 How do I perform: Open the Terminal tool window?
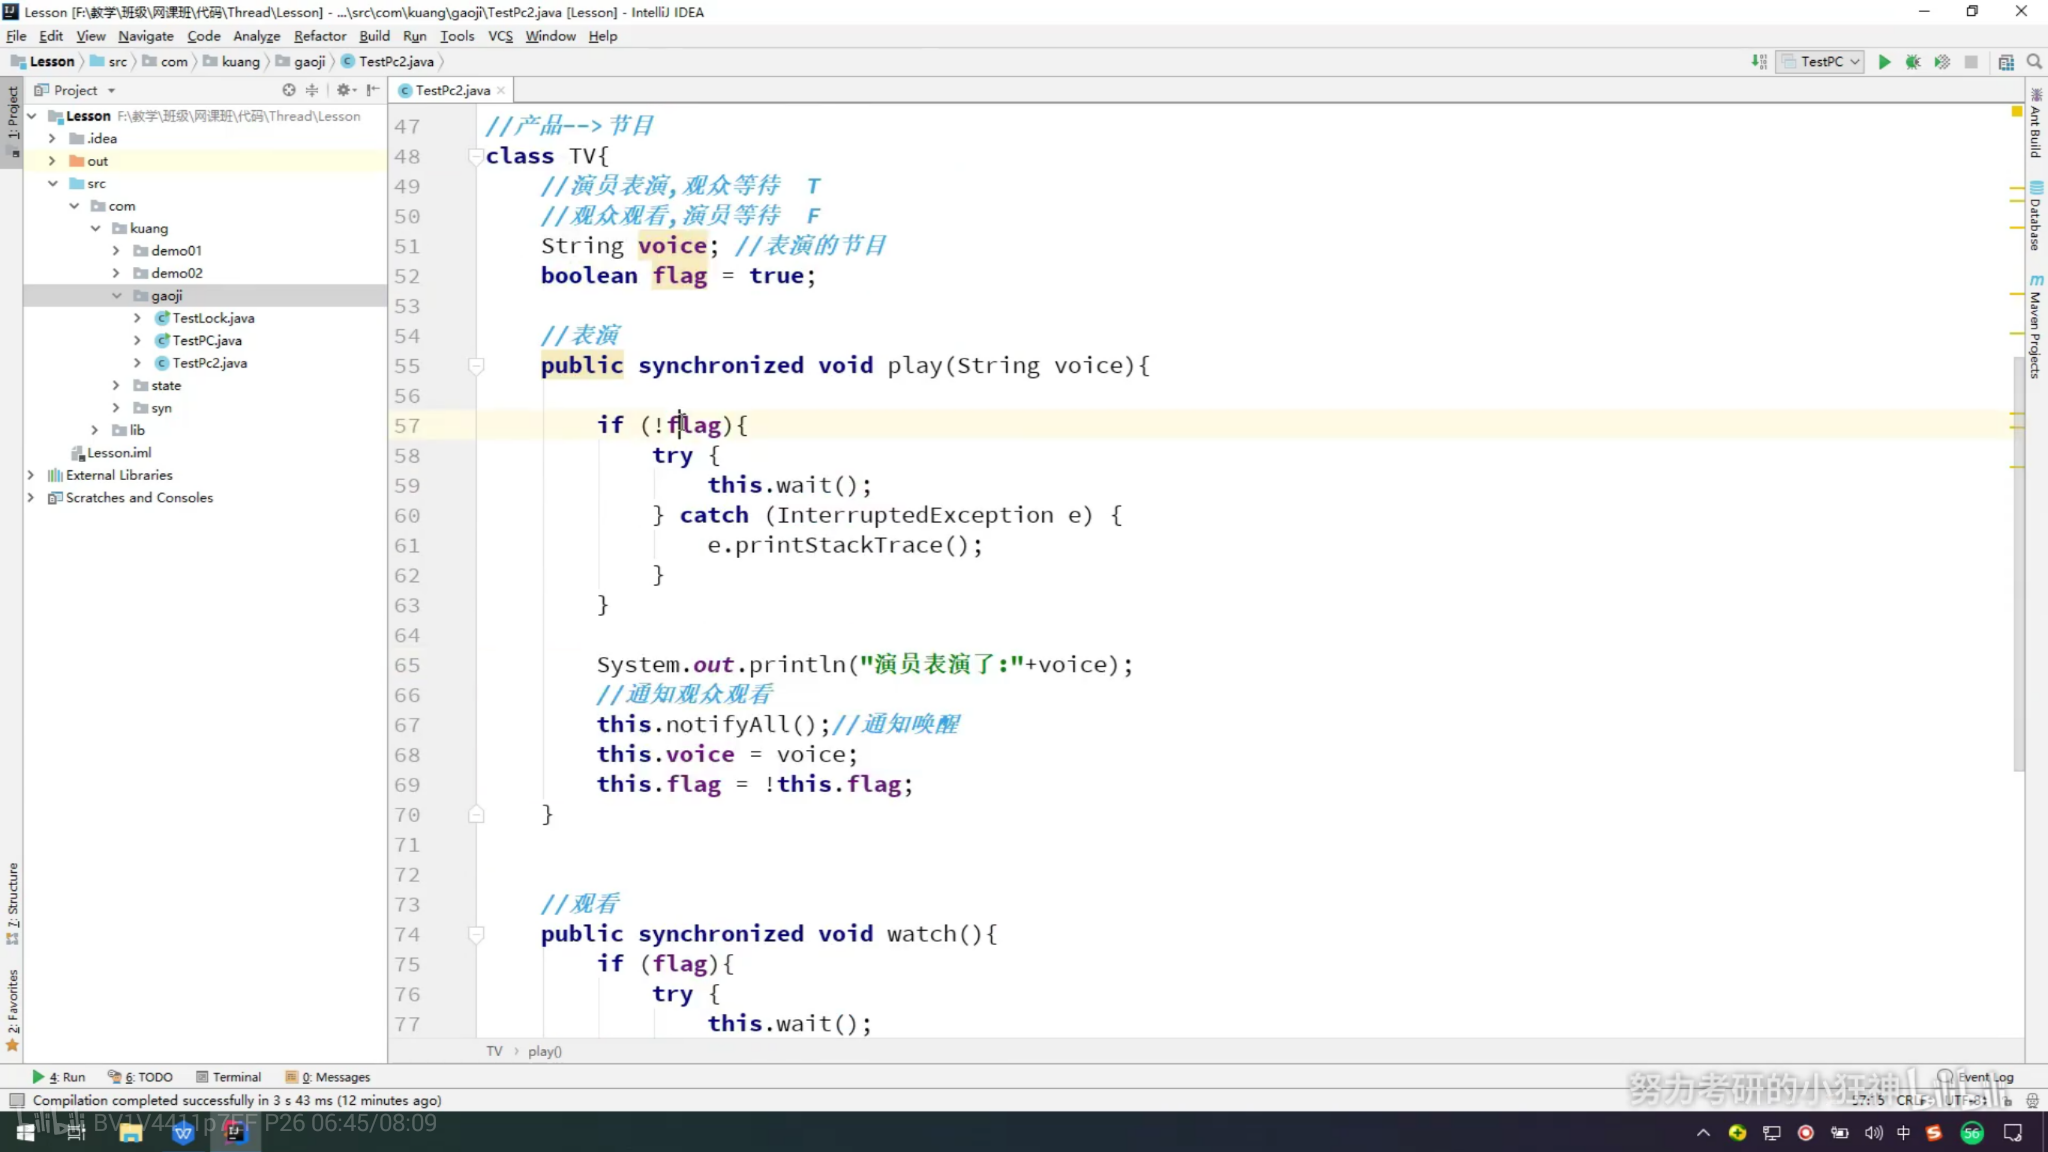click(229, 1077)
